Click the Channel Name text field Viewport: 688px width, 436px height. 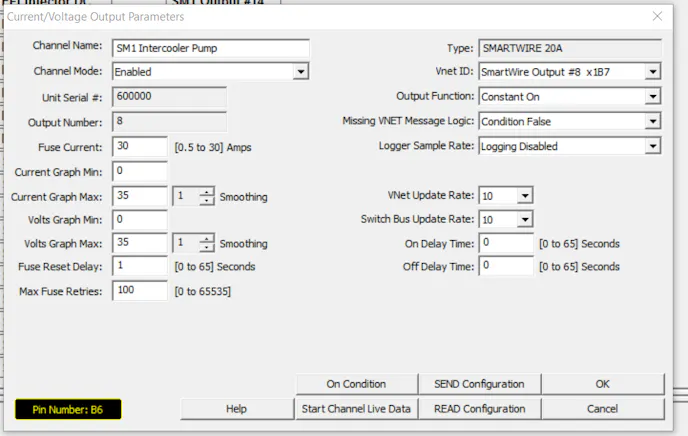click(210, 48)
